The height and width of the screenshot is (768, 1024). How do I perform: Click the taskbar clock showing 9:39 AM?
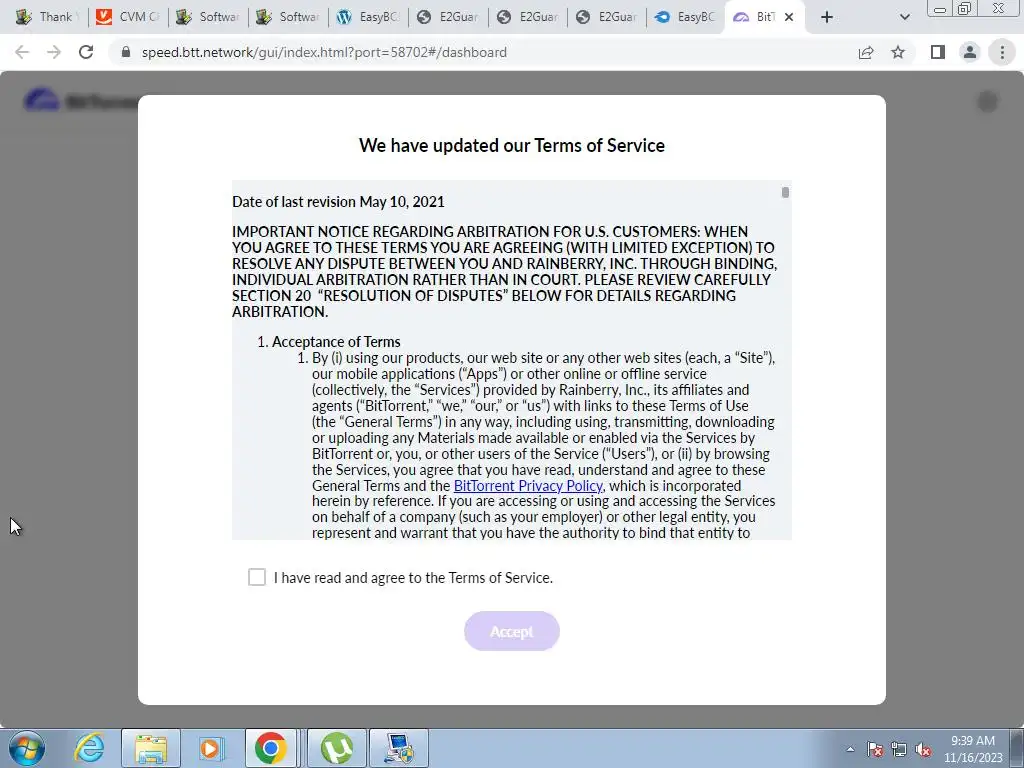(973, 749)
